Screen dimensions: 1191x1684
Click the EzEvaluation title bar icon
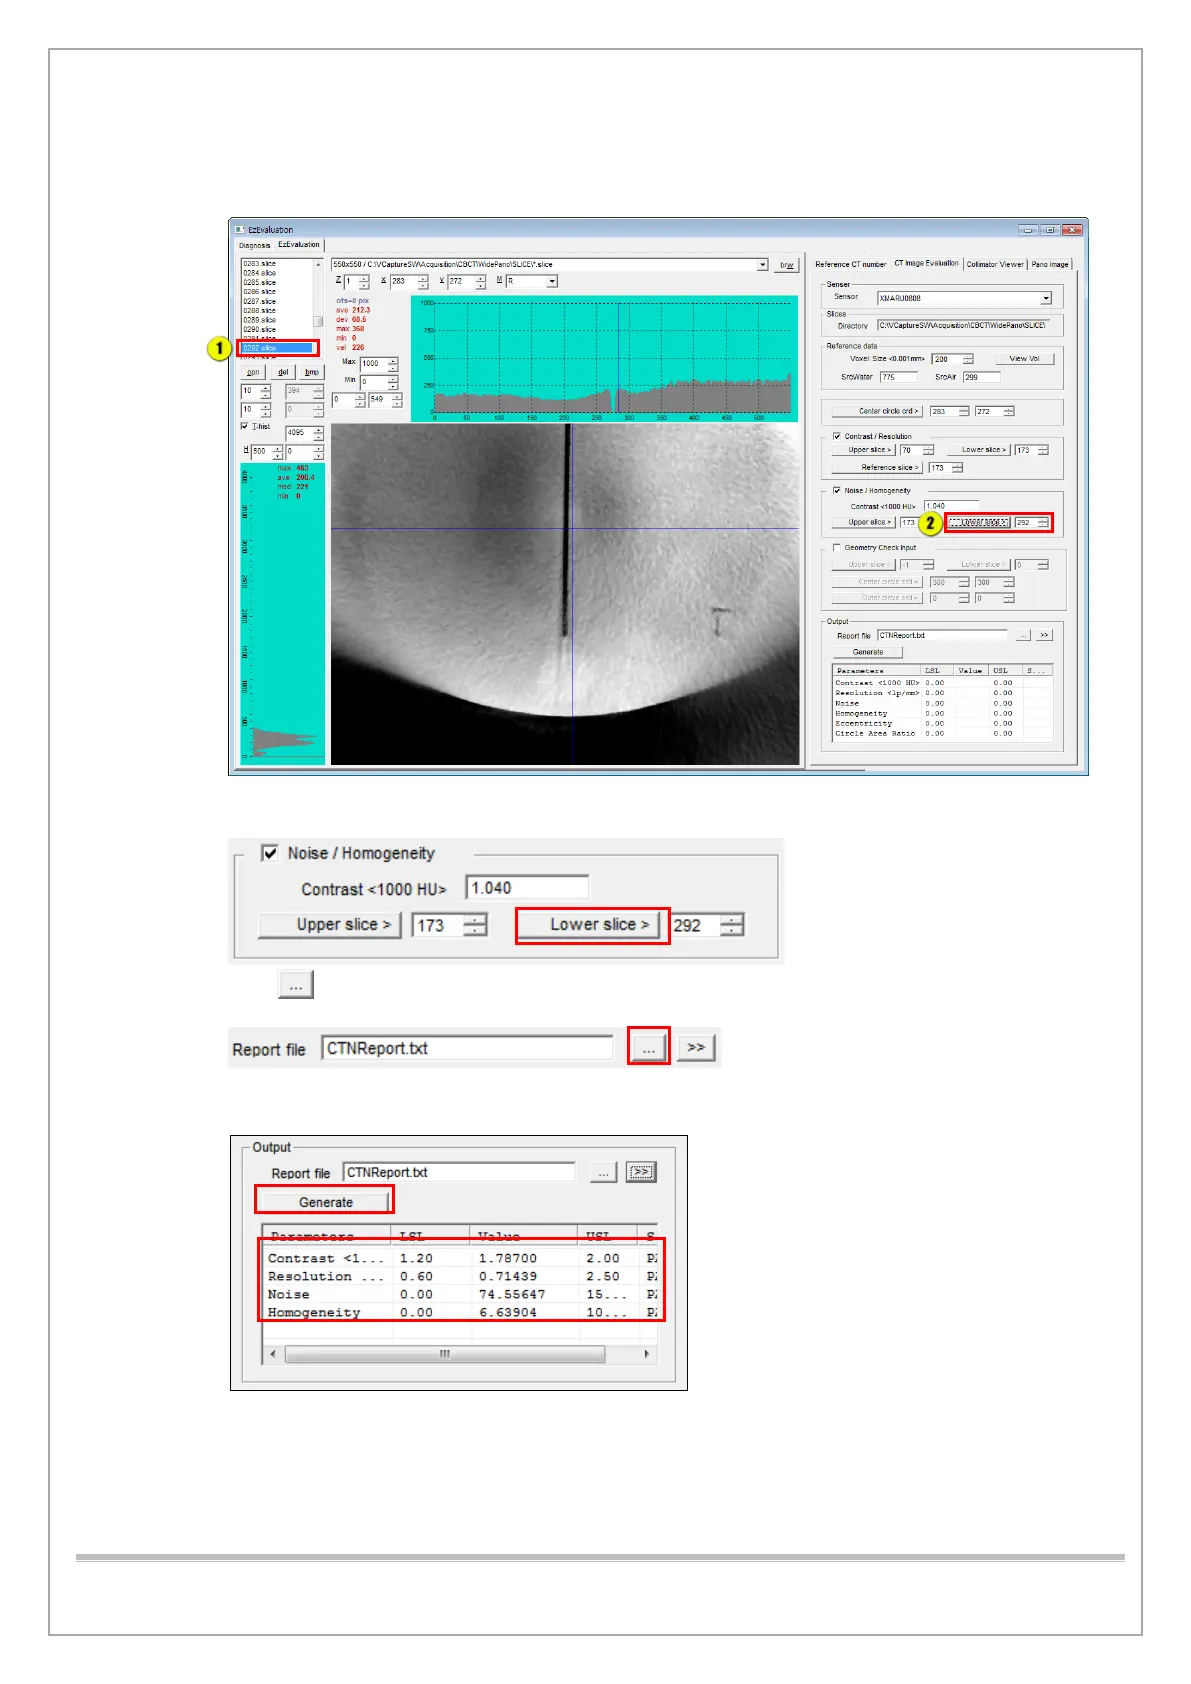pos(239,229)
